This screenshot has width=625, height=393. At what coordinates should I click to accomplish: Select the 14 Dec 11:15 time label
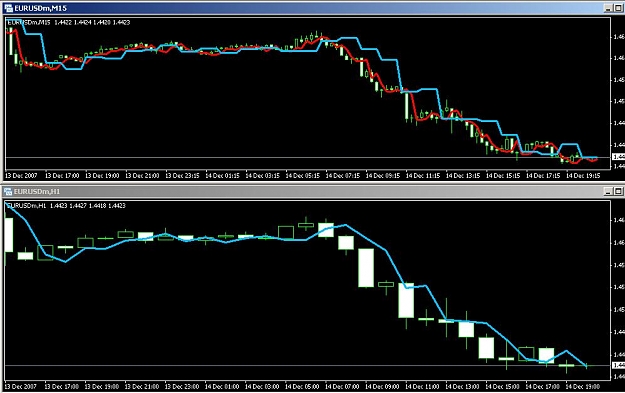tap(423, 175)
